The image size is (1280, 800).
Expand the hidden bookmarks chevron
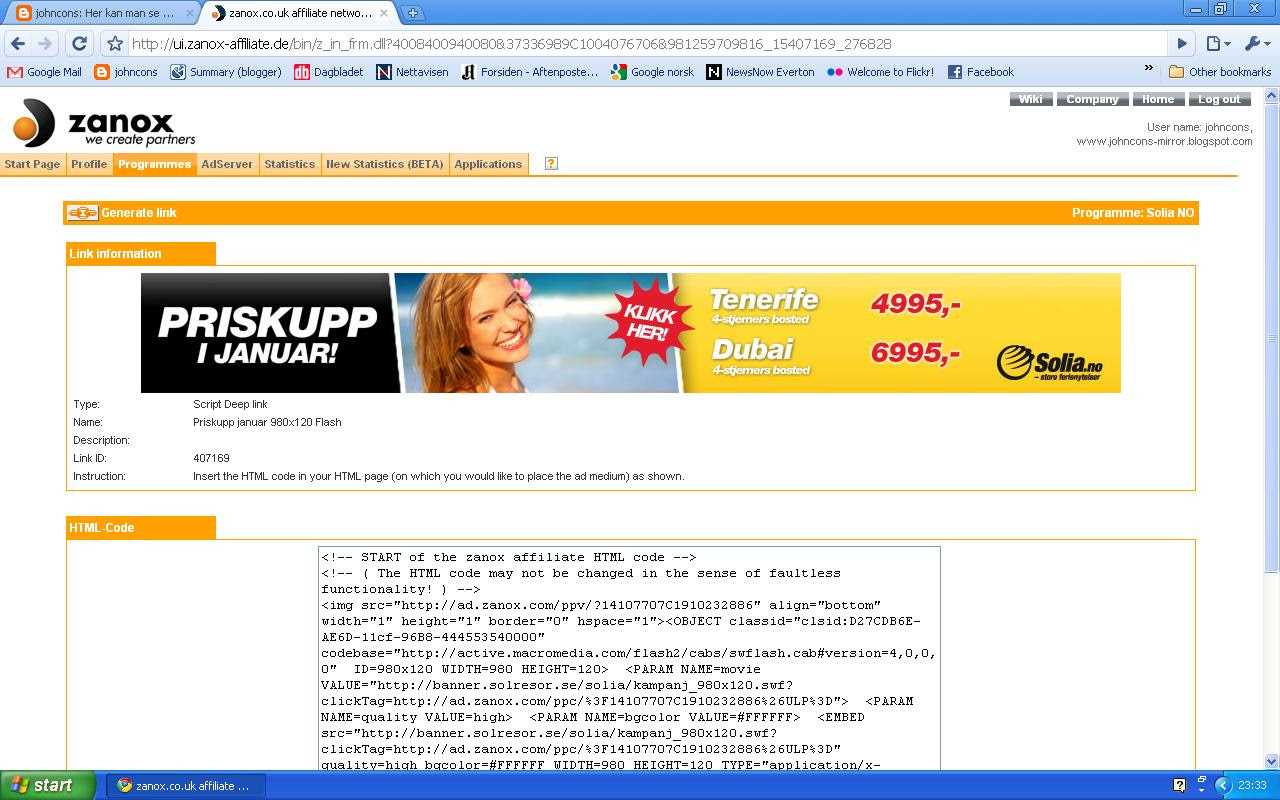click(x=1148, y=70)
